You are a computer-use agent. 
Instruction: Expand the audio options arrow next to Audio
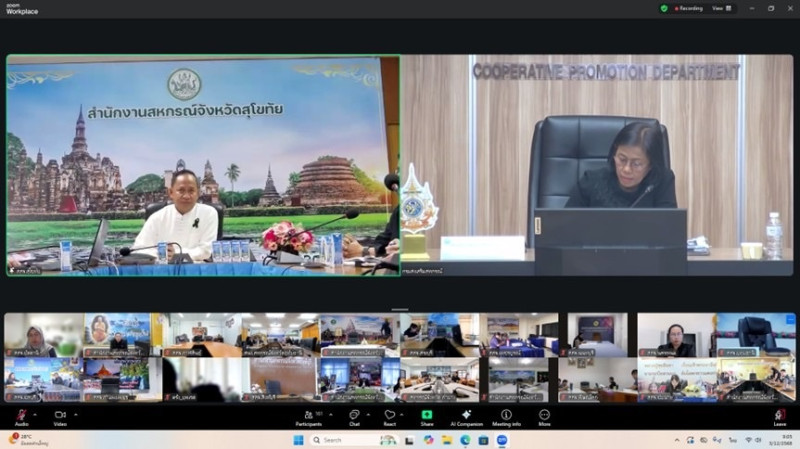point(35,412)
